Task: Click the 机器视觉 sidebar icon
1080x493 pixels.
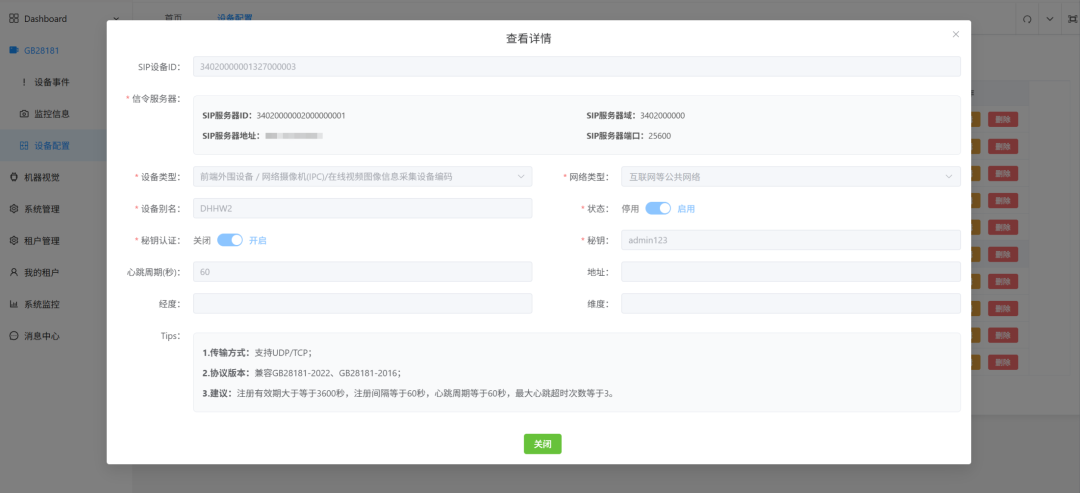Action: click(x=14, y=177)
